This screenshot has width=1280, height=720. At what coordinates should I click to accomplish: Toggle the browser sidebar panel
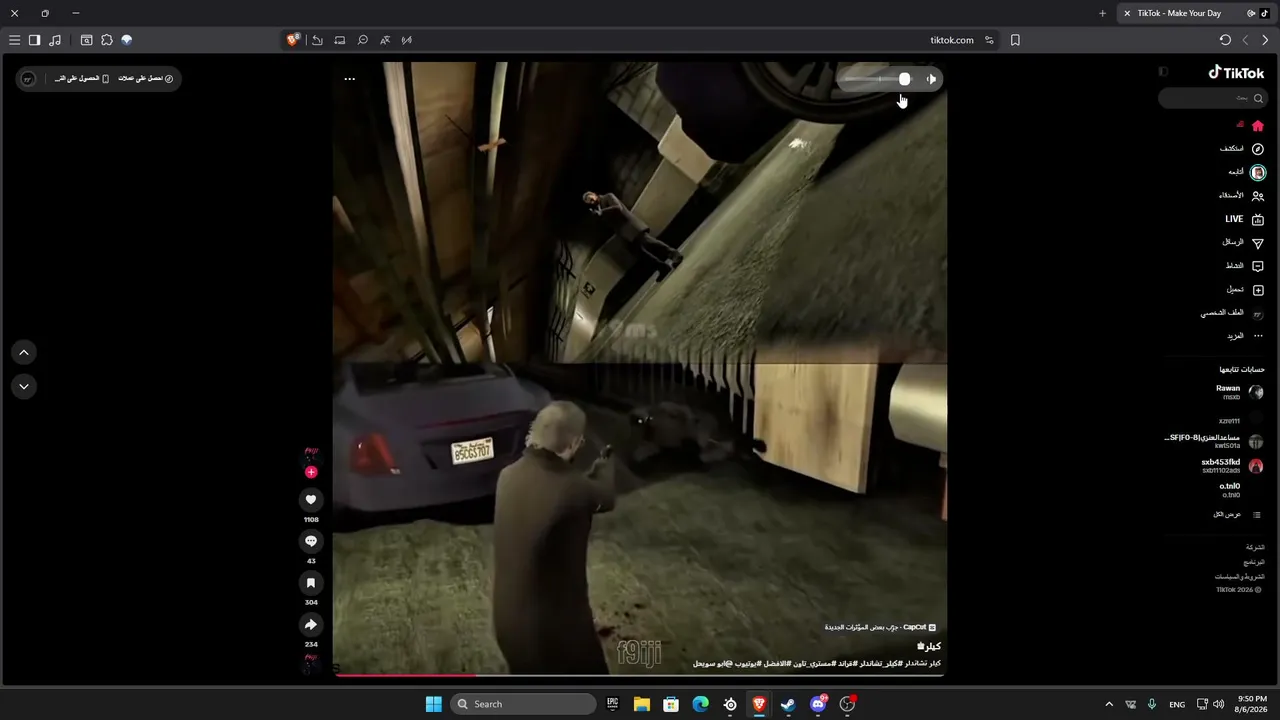(34, 40)
